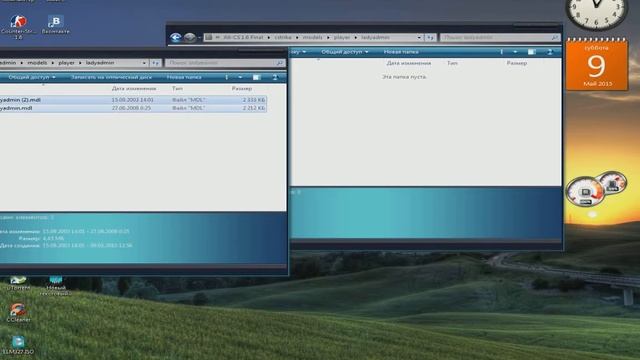Open recent pages arrow beside forward button

pyautogui.click(x=199, y=38)
